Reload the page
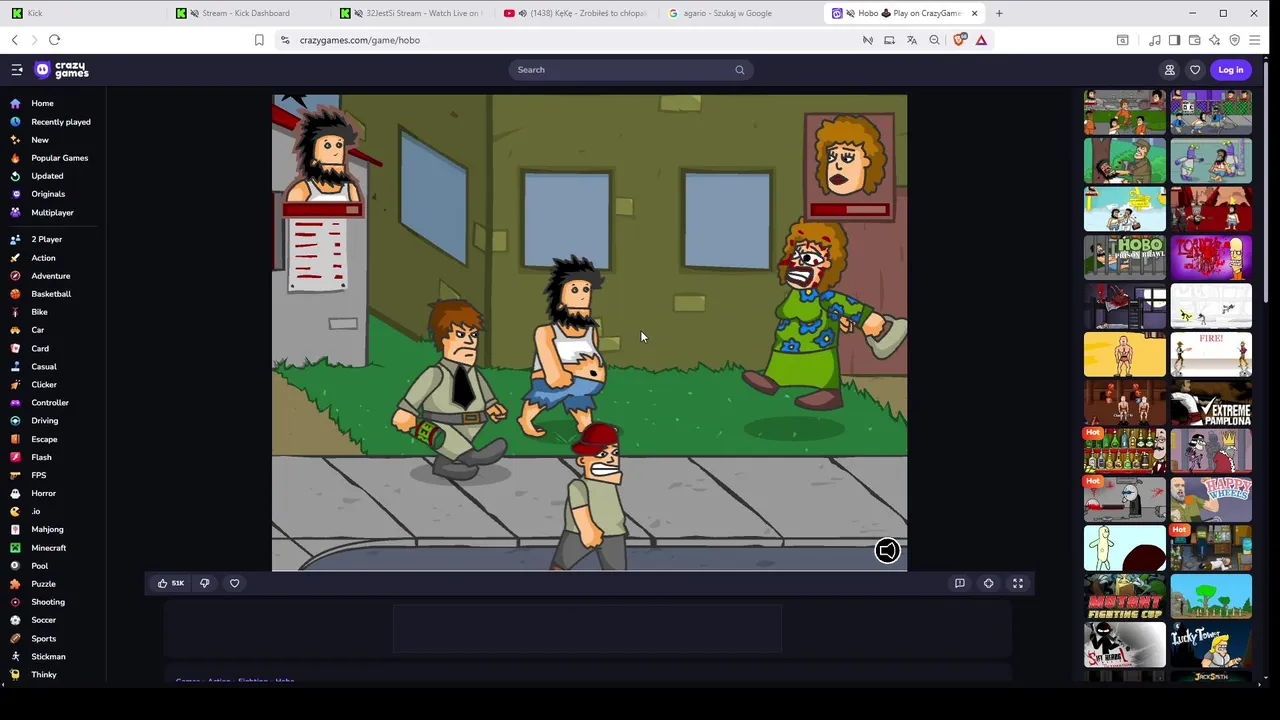 [54, 40]
